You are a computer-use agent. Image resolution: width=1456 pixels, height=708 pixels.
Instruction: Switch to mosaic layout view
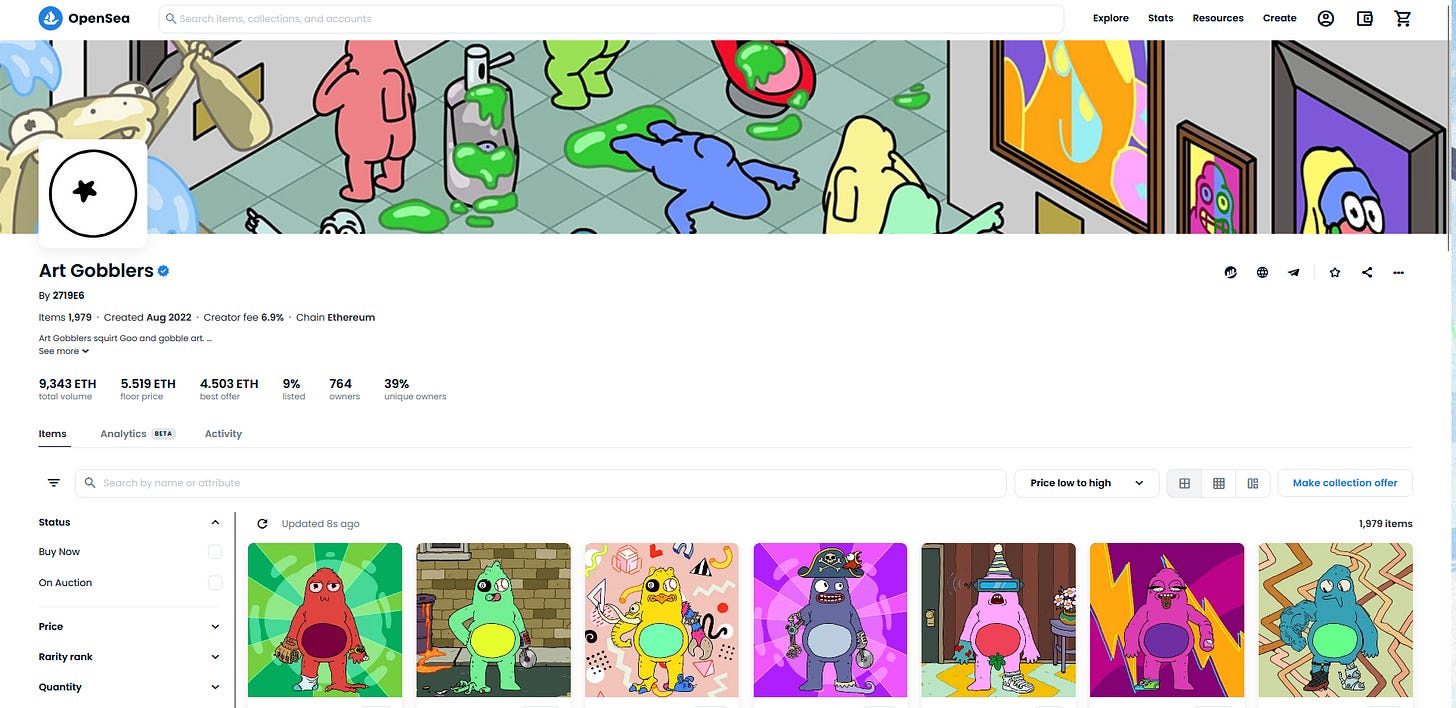[1253, 483]
